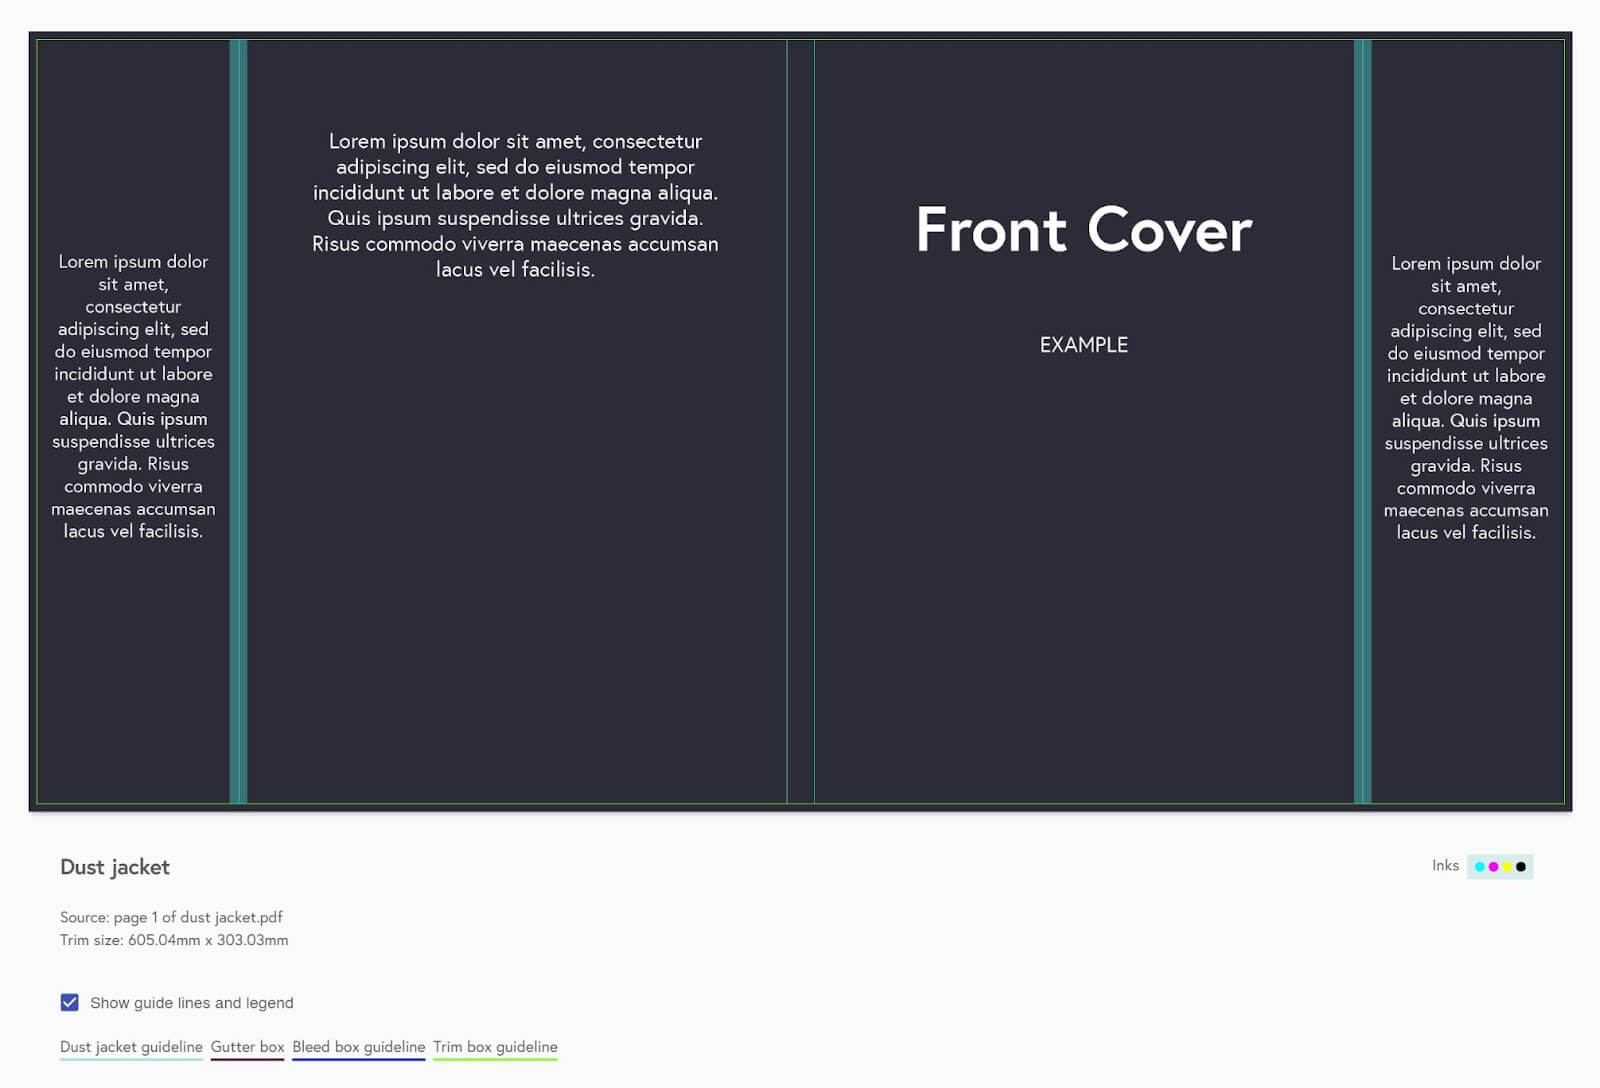Click the left teal gutter strip
The width and height of the screenshot is (1600, 1088).
(238, 420)
